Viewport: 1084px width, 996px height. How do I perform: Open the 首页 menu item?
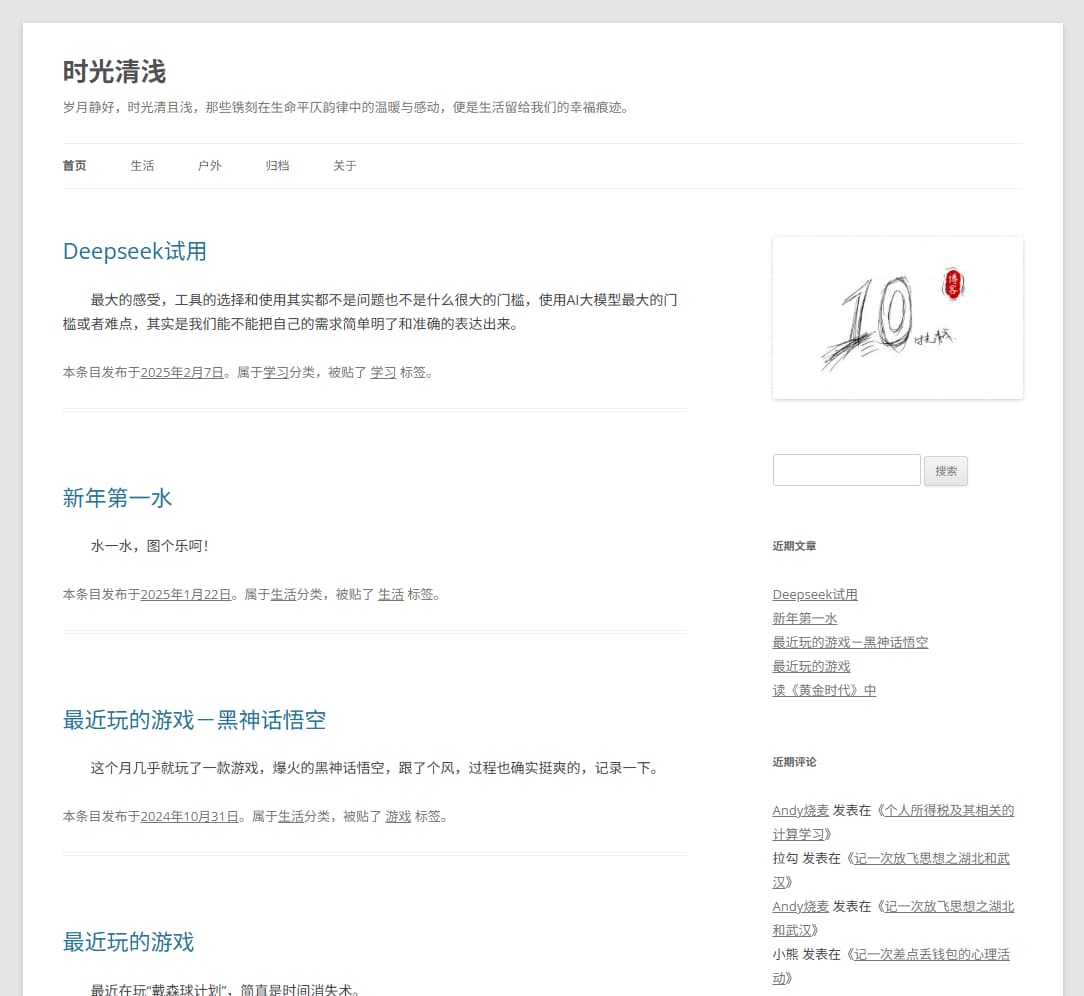pyautogui.click(x=74, y=165)
